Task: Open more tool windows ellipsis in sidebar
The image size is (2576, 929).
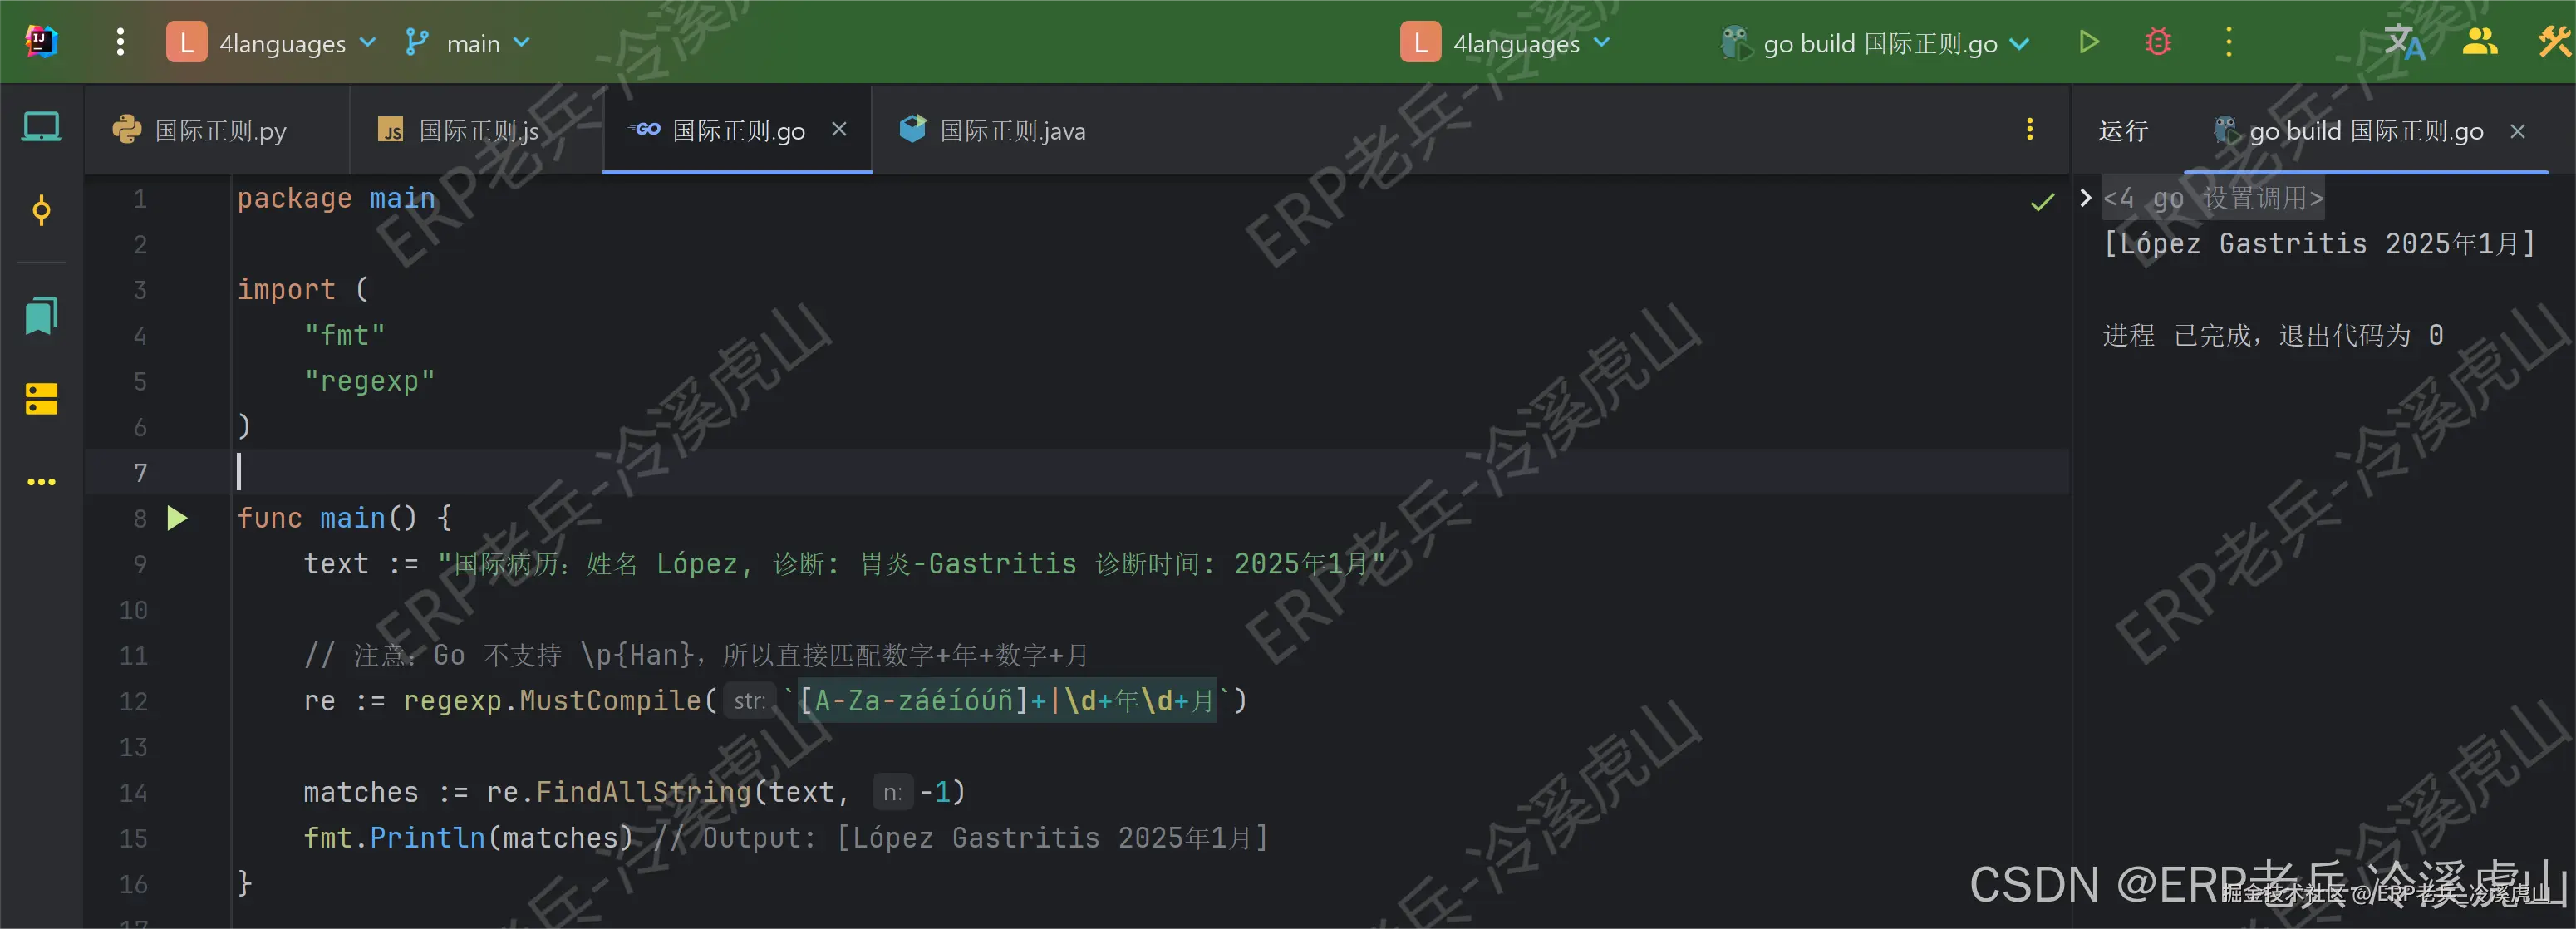Action: tap(41, 482)
